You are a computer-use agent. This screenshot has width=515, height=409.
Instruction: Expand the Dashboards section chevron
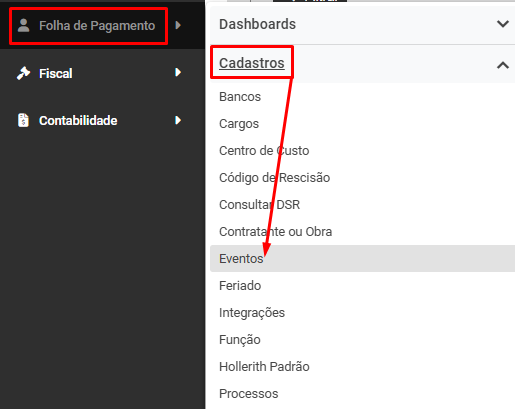tap(503, 24)
